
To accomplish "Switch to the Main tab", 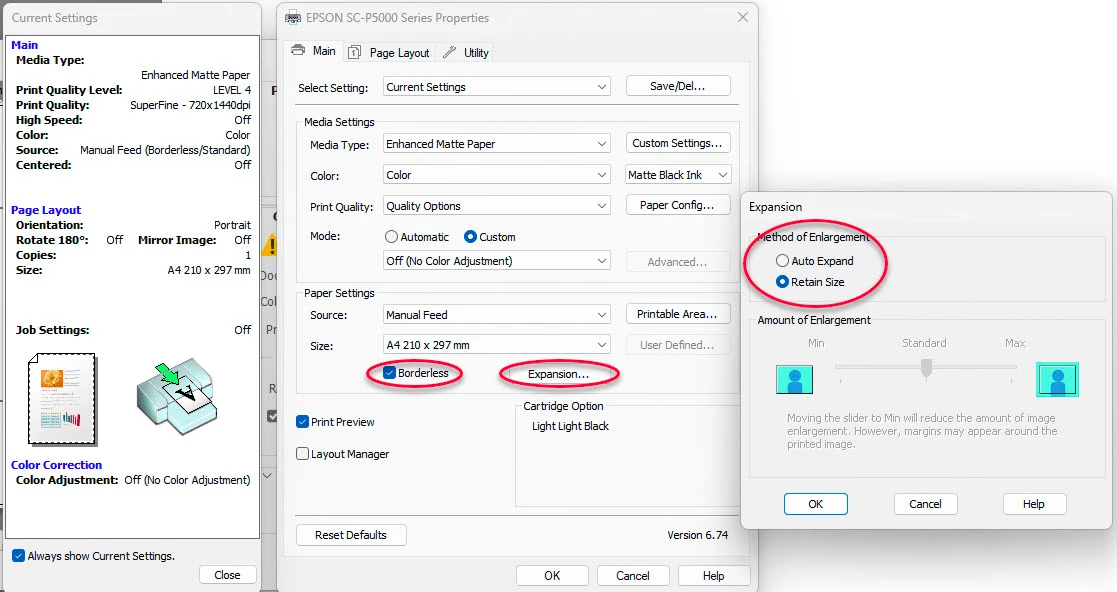I will 314,51.
